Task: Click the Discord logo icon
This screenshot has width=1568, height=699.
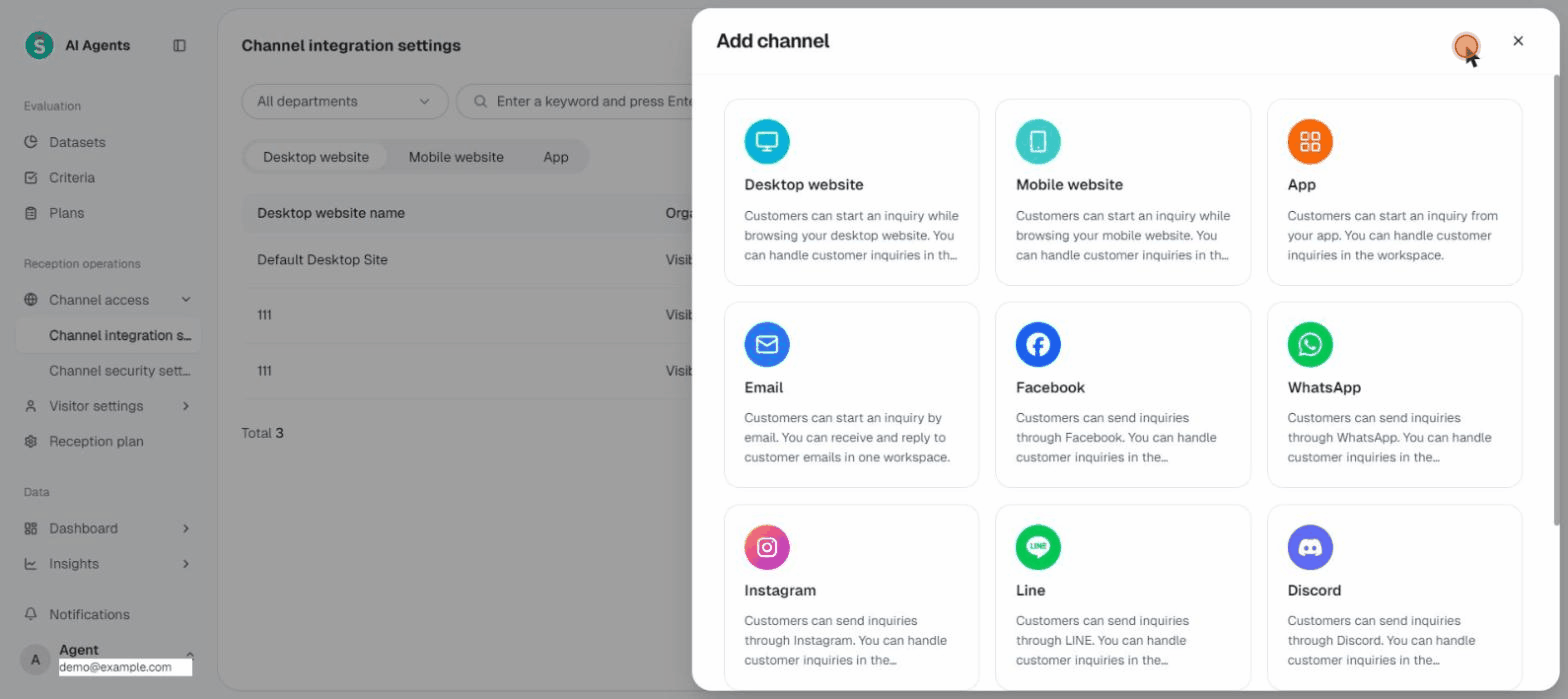Action: point(1310,547)
